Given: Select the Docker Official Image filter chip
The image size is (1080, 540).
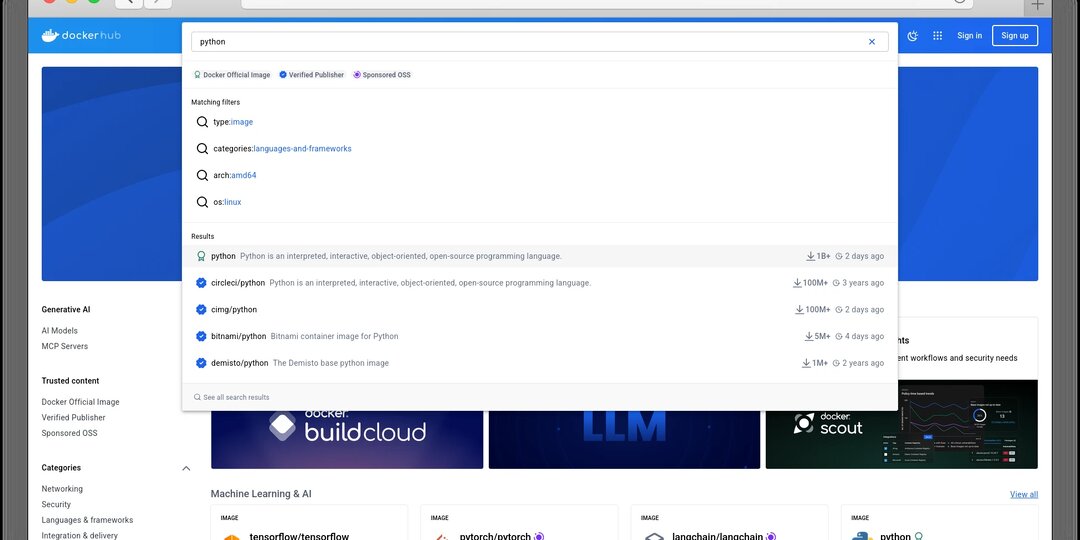Looking at the screenshot, I should pyautogui.click(x=232, y=74).
